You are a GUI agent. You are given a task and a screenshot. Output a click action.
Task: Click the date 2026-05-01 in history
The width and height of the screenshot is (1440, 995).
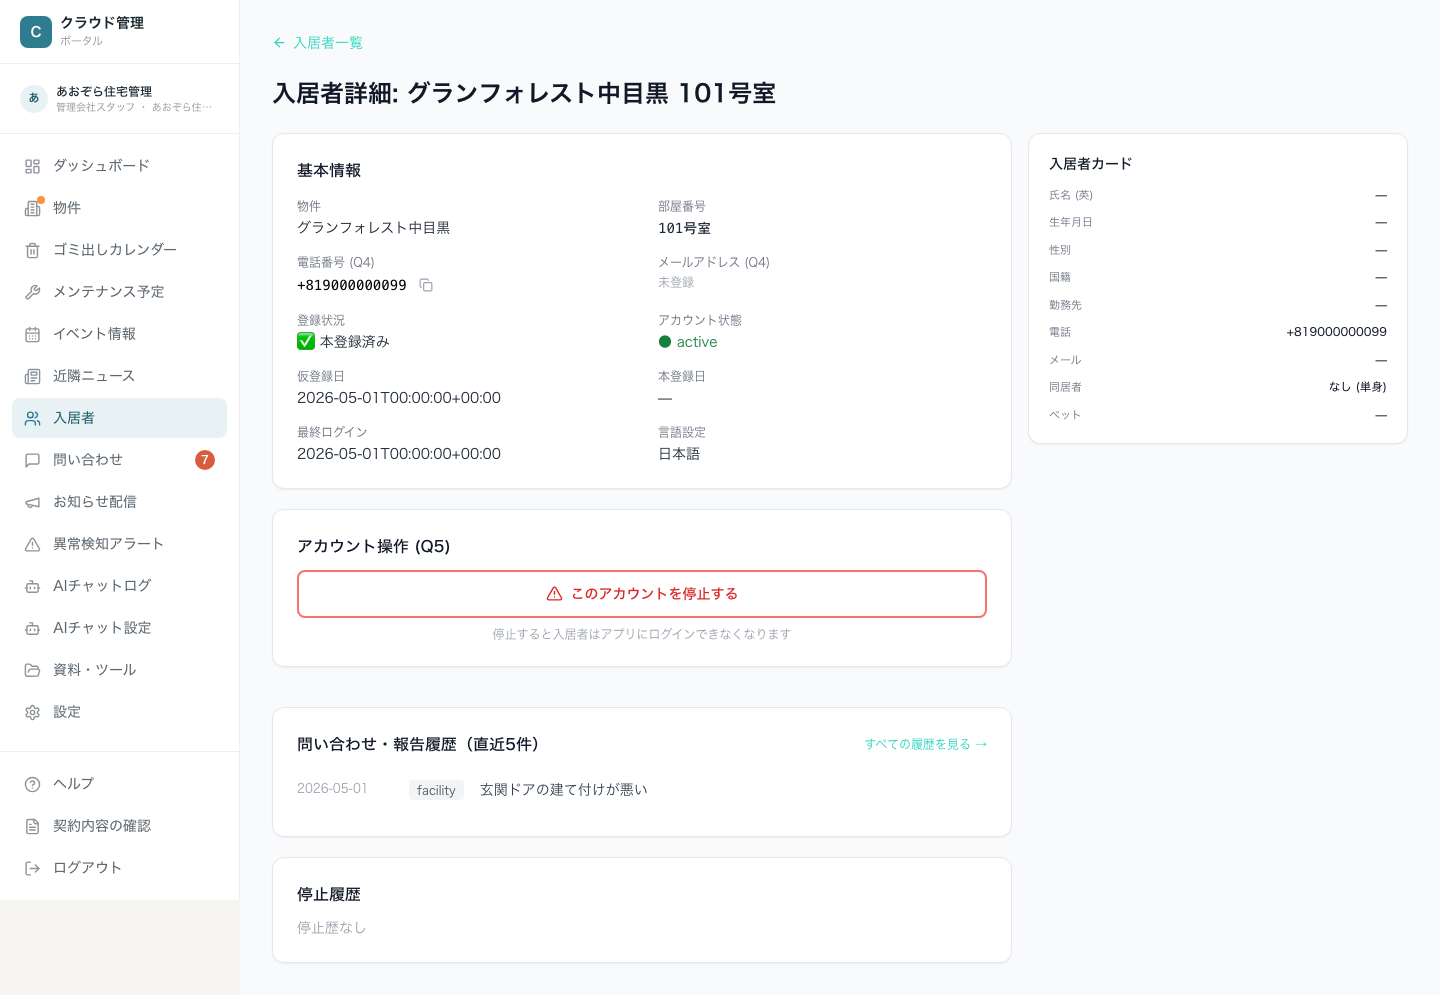point(332,789)
